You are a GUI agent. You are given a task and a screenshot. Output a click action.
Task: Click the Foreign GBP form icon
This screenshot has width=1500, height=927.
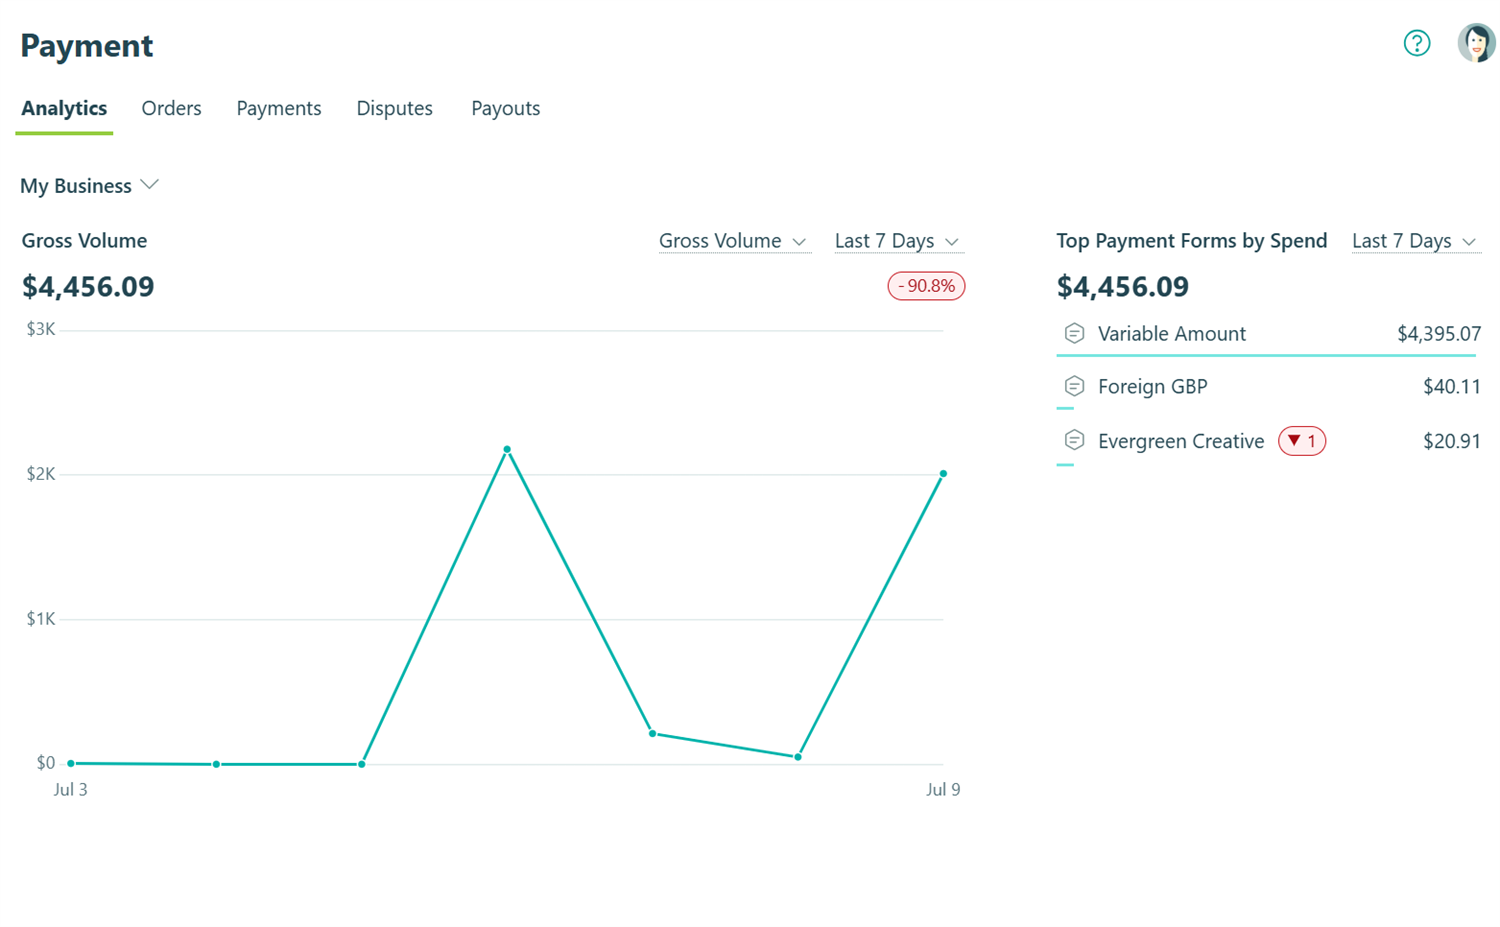[x=1074, y=386]
